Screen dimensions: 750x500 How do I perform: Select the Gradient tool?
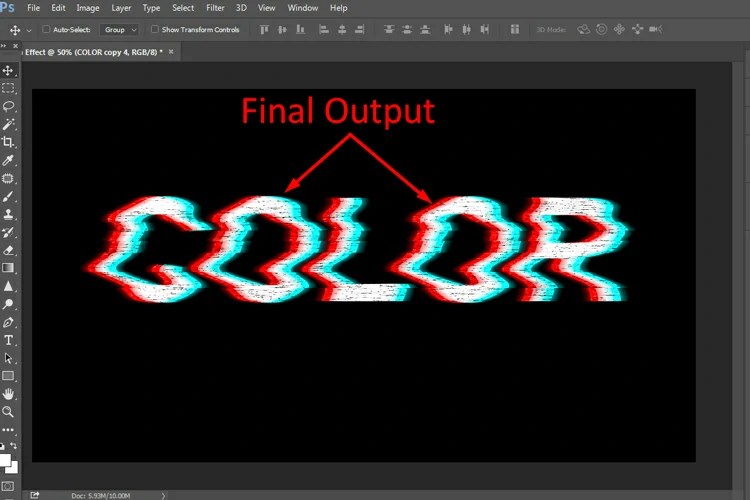tap(8, 268)
